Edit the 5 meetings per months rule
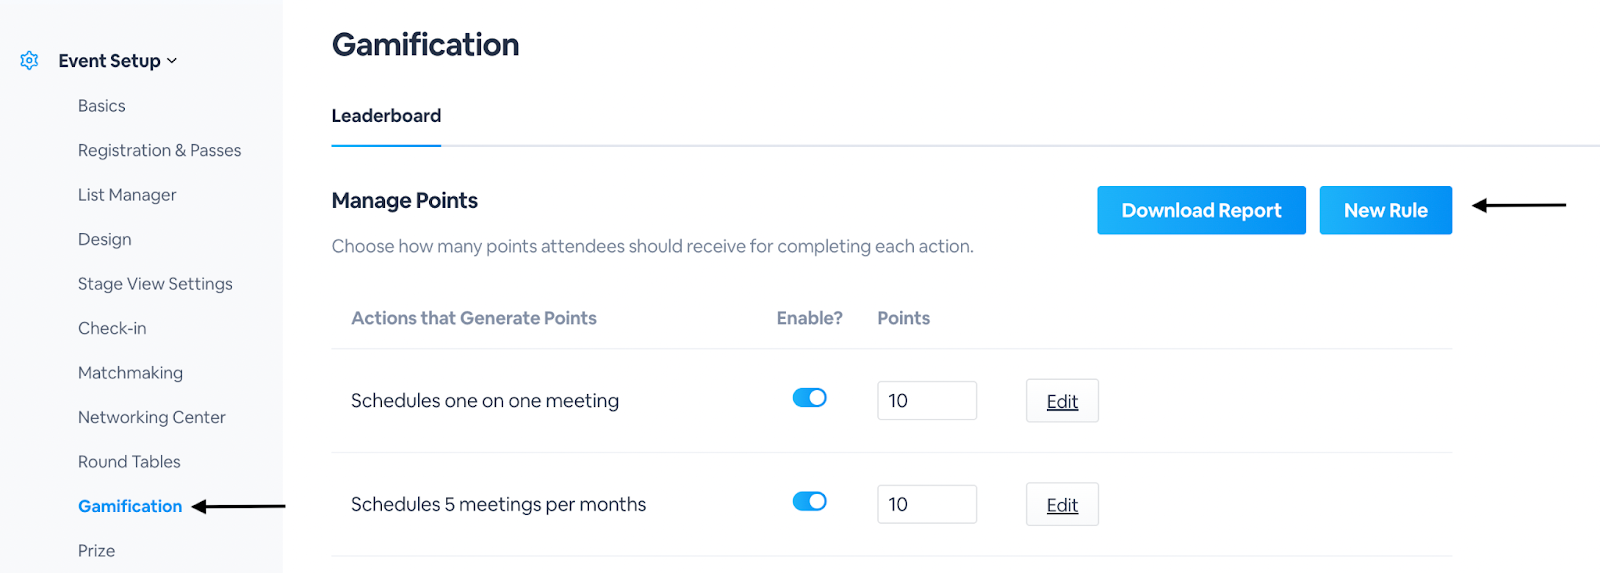This screenshot has width=1600, height=573. pyautogui.click(x=1062, y=505)
